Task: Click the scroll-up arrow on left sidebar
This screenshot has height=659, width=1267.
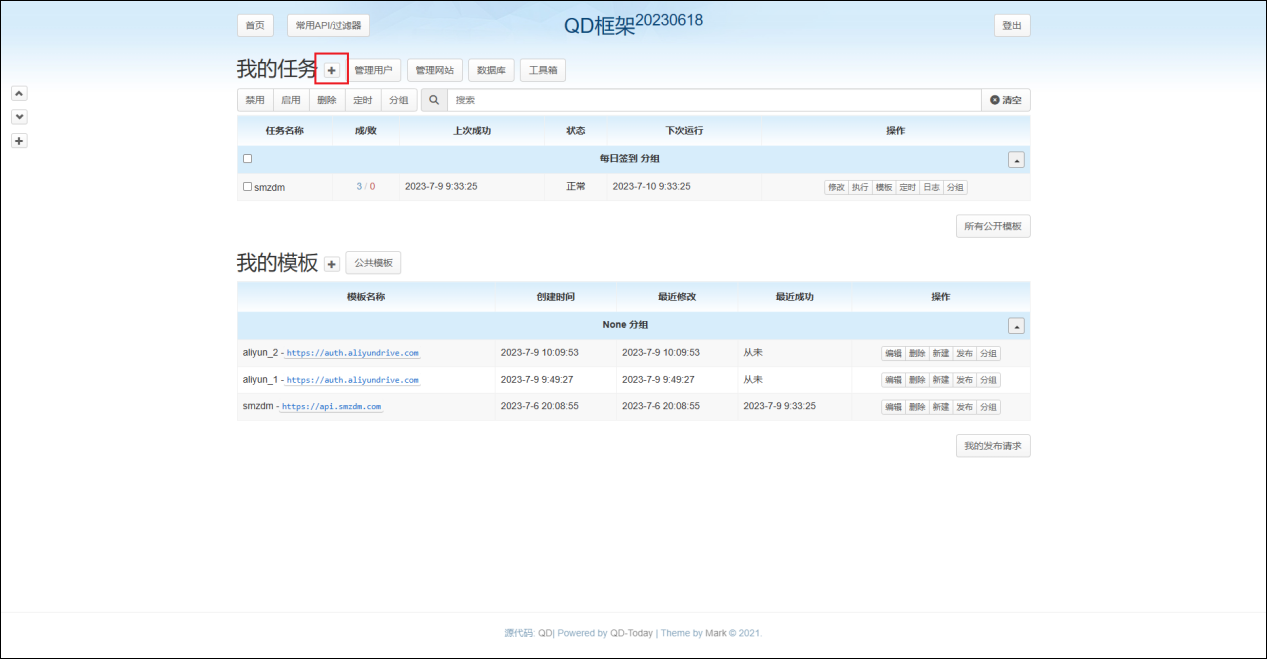Action: coord(19,93)
